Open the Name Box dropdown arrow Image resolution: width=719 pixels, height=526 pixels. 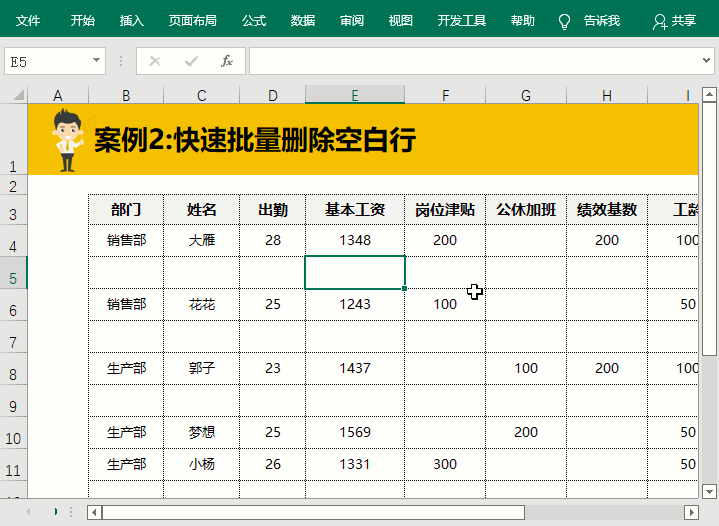[97, 61]
